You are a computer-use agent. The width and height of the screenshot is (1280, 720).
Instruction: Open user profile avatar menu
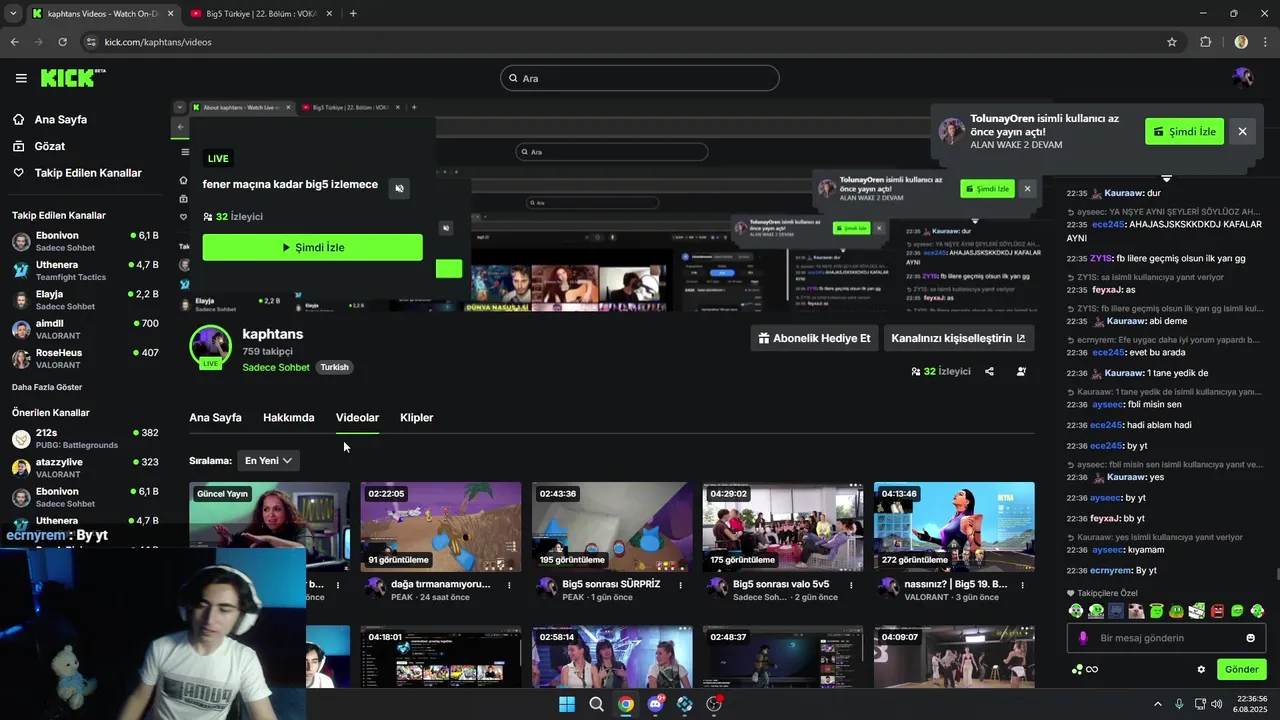[1242, 78]
